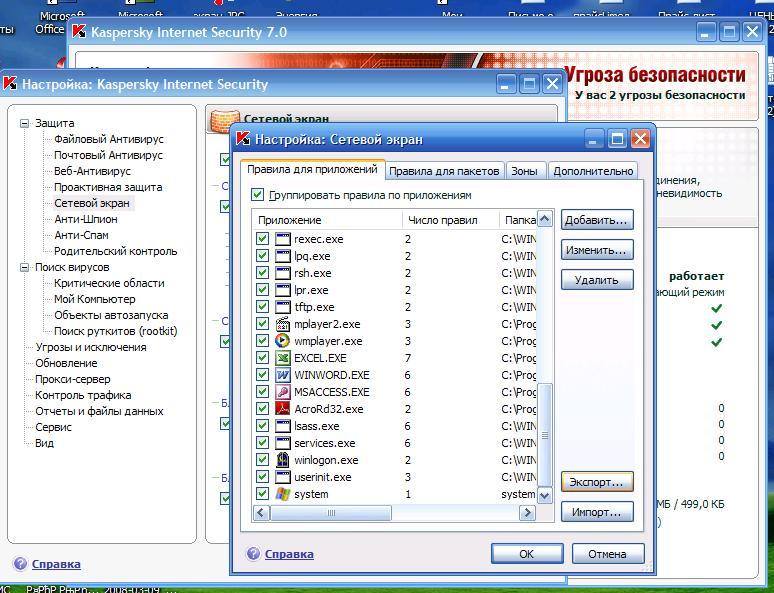Sort by Число правил column header
Image resolution: width=774 pixels, height=593 pixels.
pyautogui.click(x=451, y=220)
